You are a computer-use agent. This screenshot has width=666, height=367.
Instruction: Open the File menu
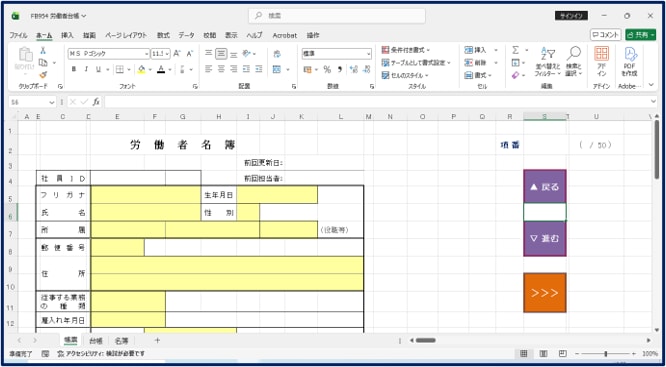pyautogui.click(x=18, y=35)
